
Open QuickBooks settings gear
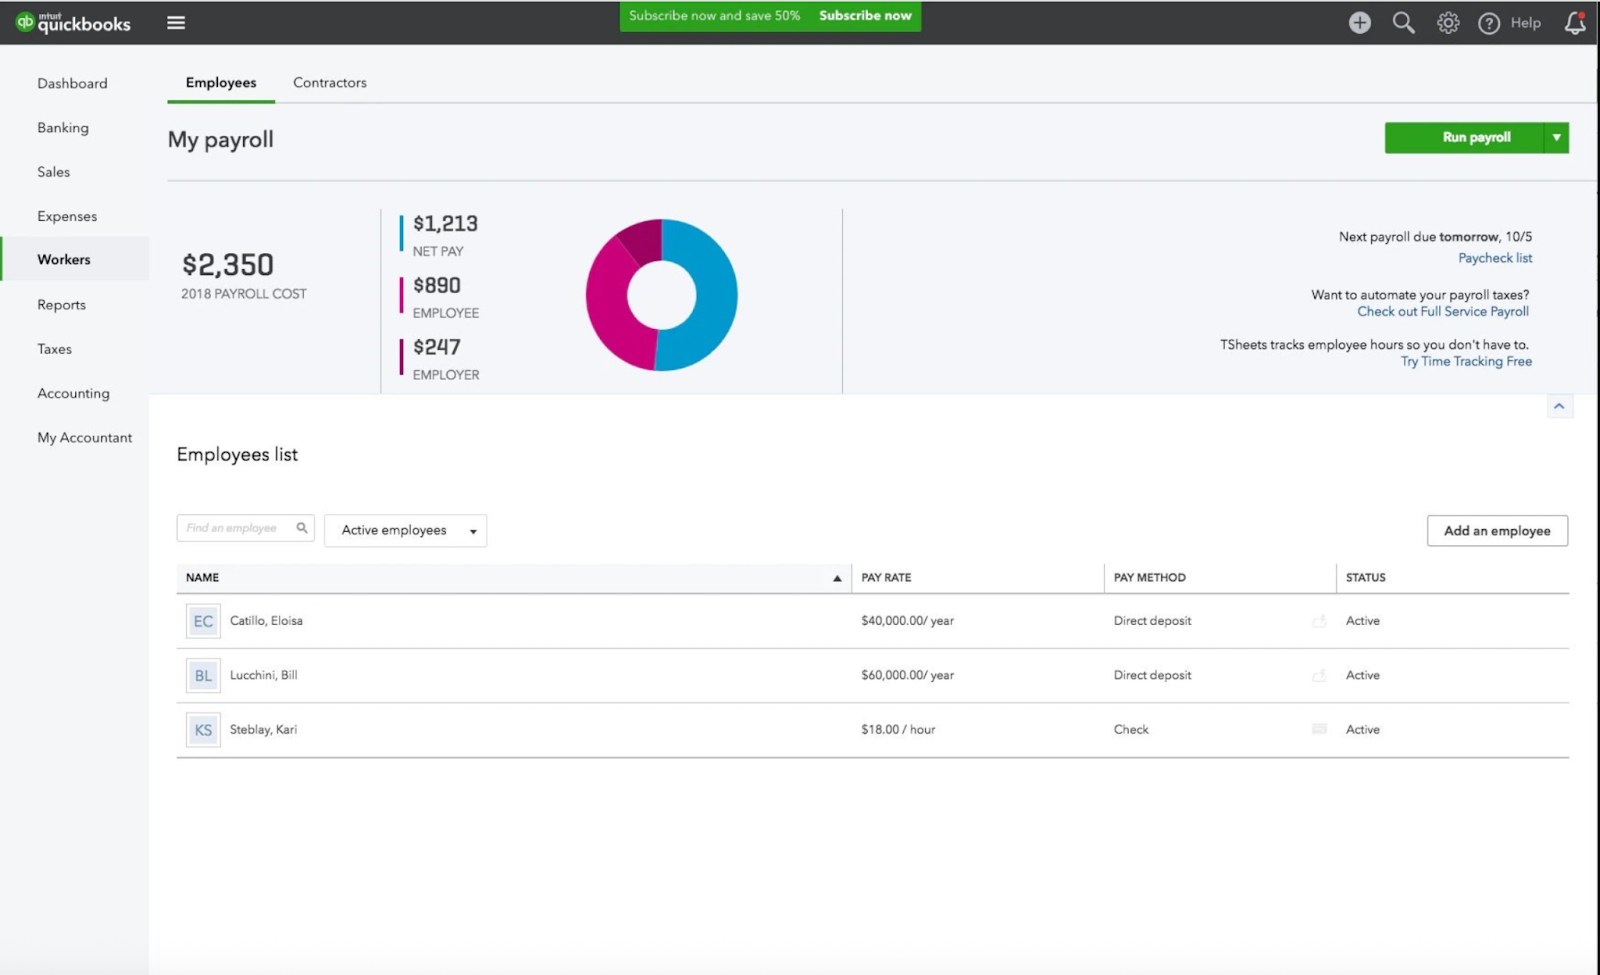pyautogui.click(x=1447, y=22)
